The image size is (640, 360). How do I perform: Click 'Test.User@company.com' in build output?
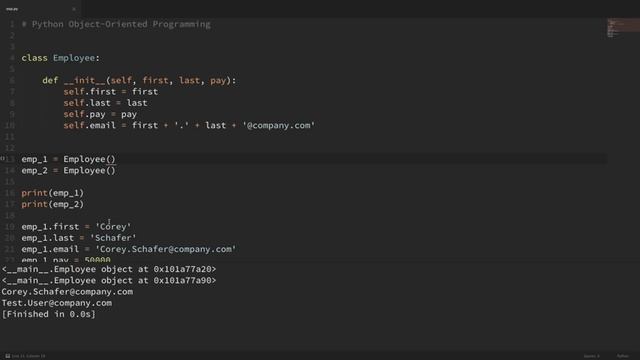point(57,303)
